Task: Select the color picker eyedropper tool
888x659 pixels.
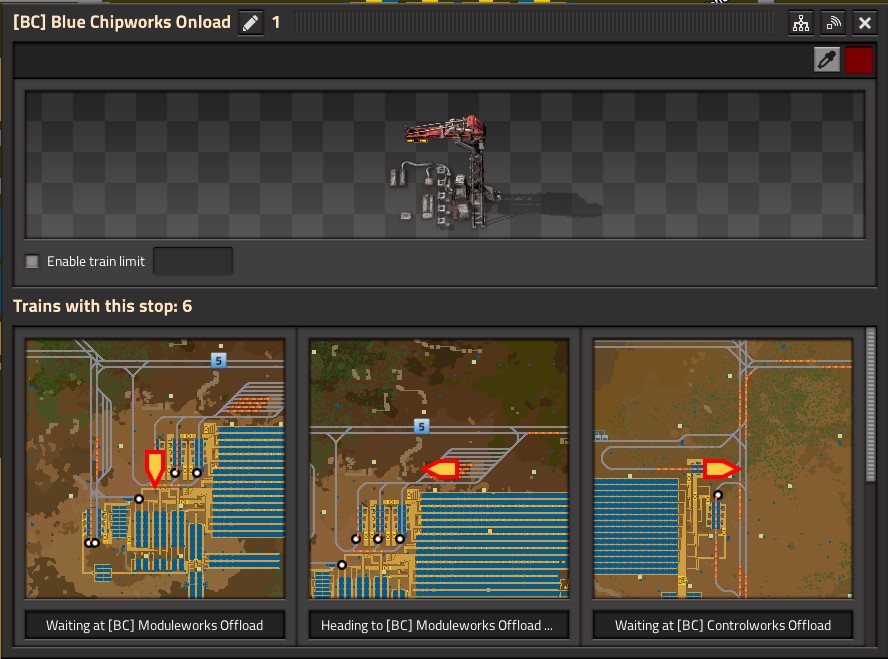Action: point(826,59)
